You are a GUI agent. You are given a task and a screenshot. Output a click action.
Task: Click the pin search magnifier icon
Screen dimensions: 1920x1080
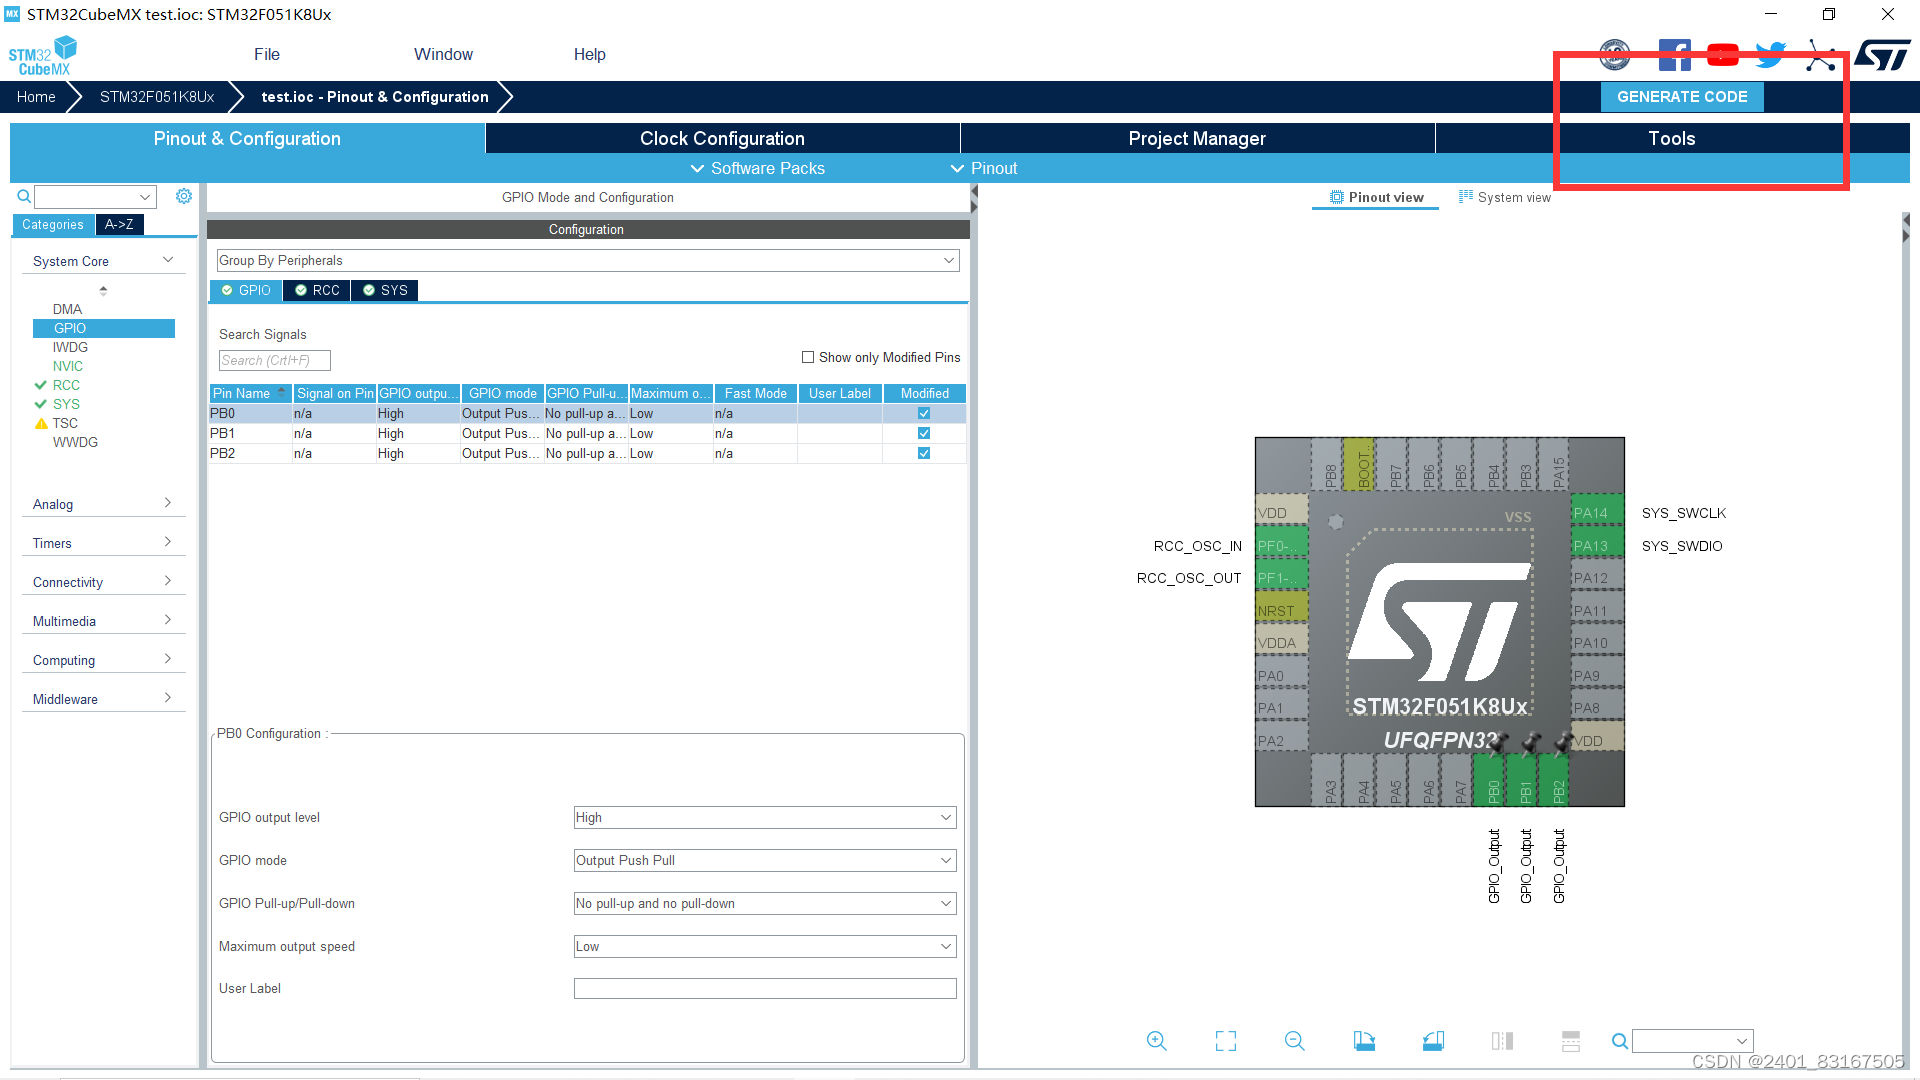click(1620, 1041)
